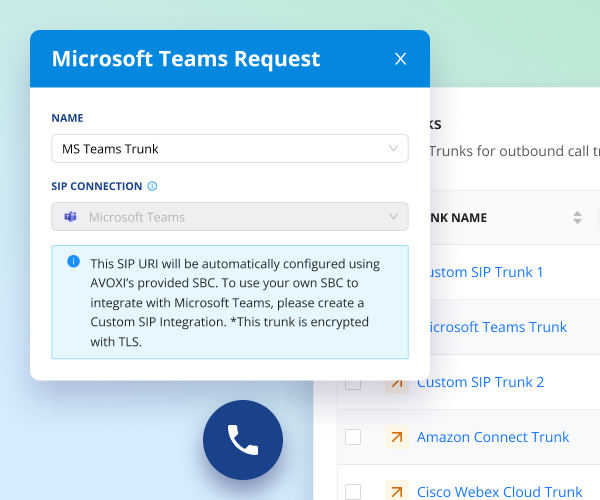Click outbound arrow icon for Amazon Connect Trunk
The width and height of the screenshot is (600, 500).
coord(397,437)
